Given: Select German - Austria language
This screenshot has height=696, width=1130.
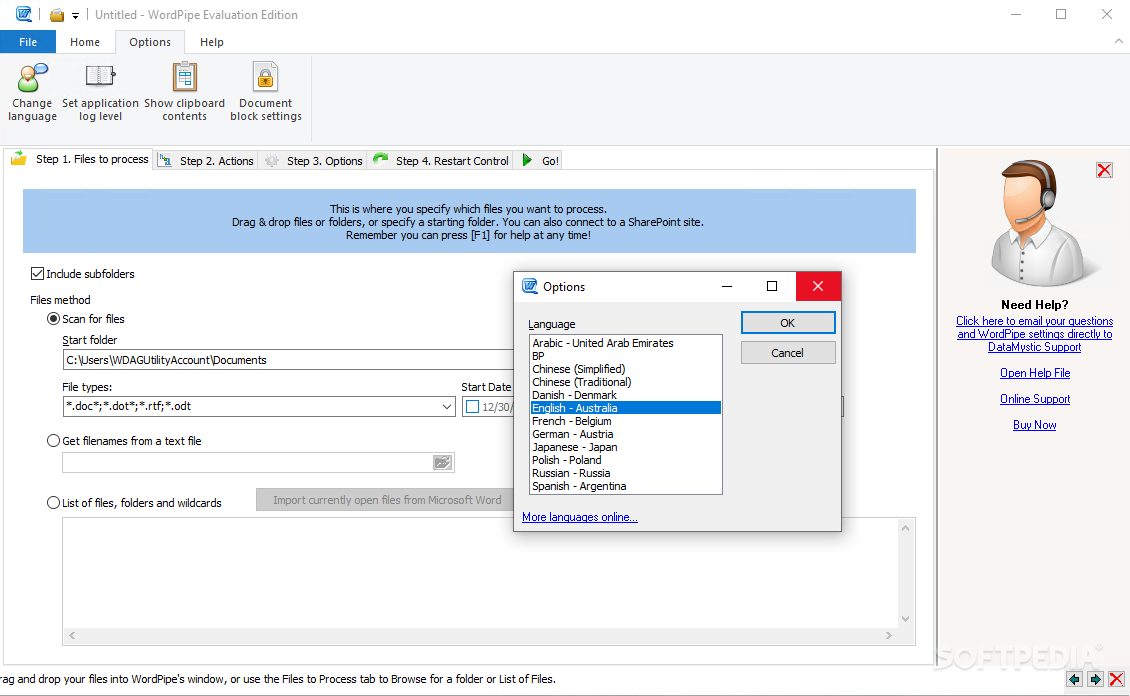Looking at the screenshot, I should point(625,434).
